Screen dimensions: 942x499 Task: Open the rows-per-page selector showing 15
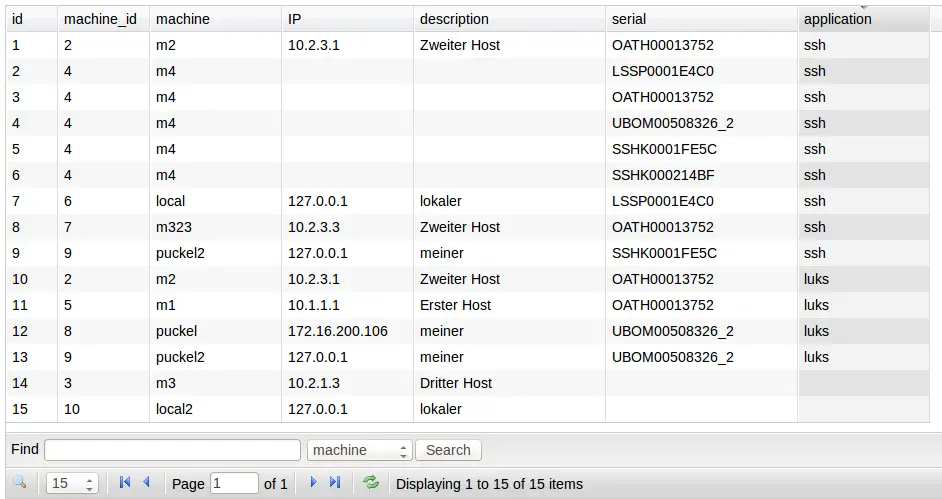coord(72,483)
